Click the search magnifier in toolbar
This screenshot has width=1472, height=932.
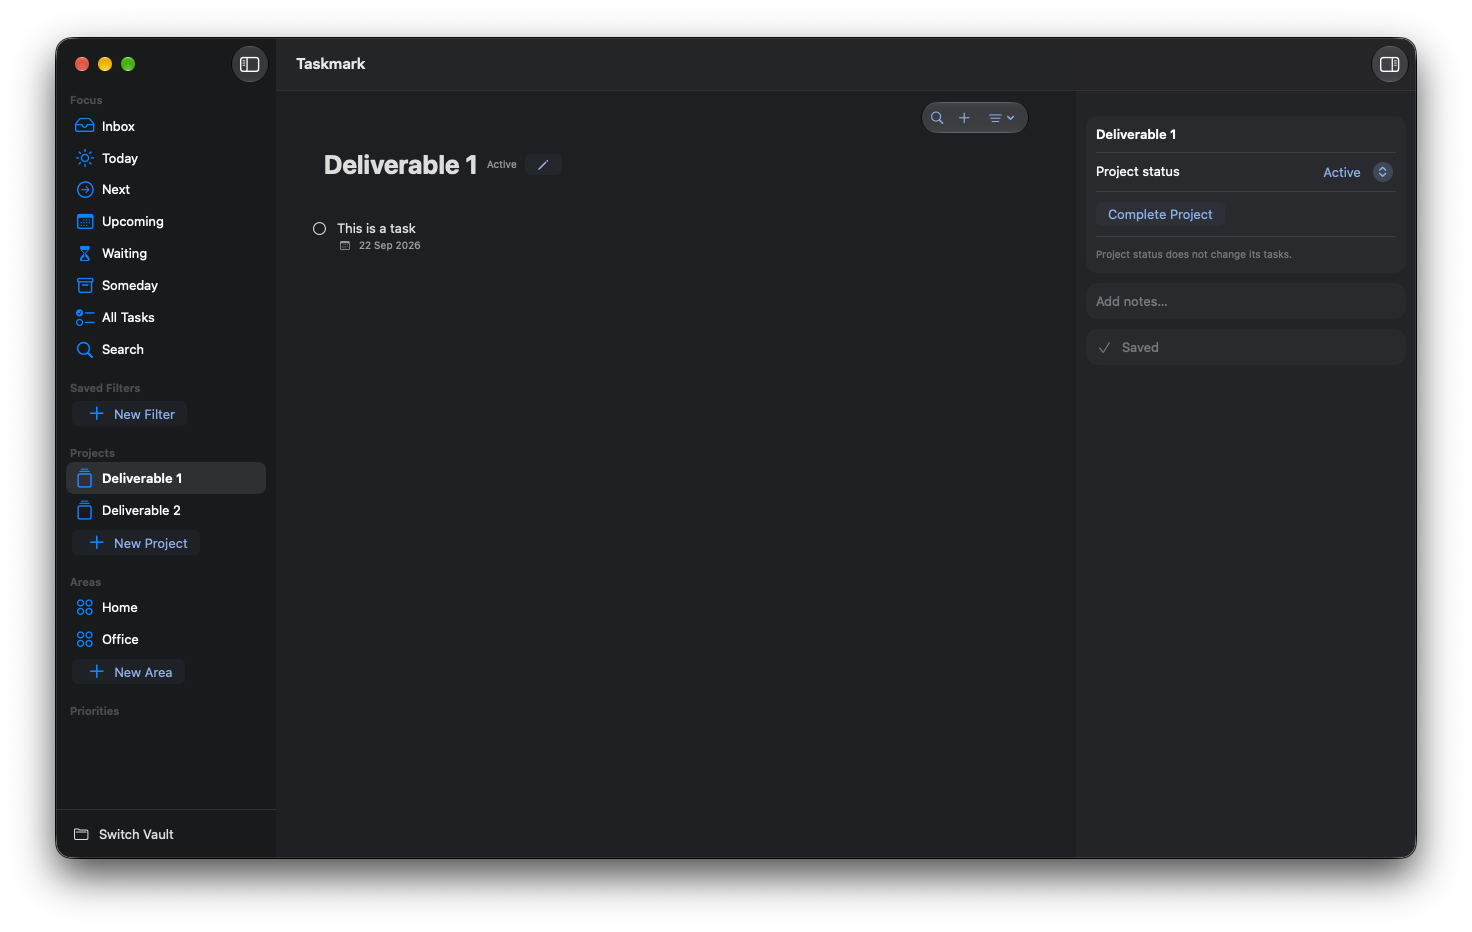(937, 118)
